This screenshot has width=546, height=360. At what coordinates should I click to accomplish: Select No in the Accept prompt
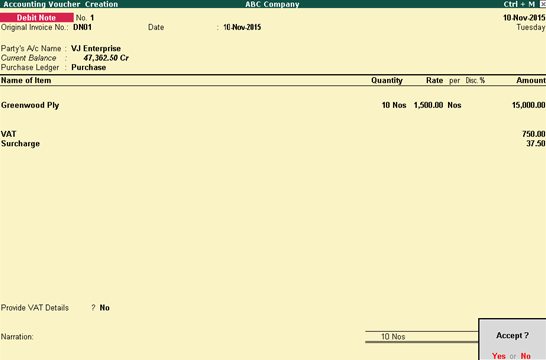[x=525, y=356]
